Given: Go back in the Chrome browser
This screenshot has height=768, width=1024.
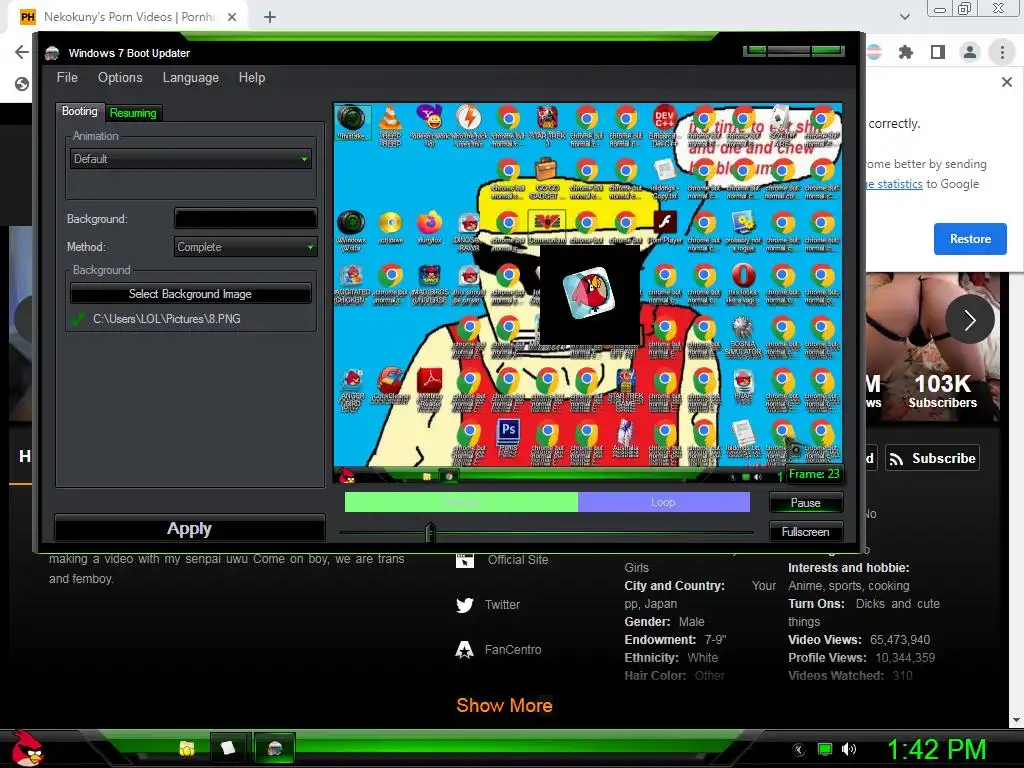Looking at the screenshot, I should [x=22, y=52].
